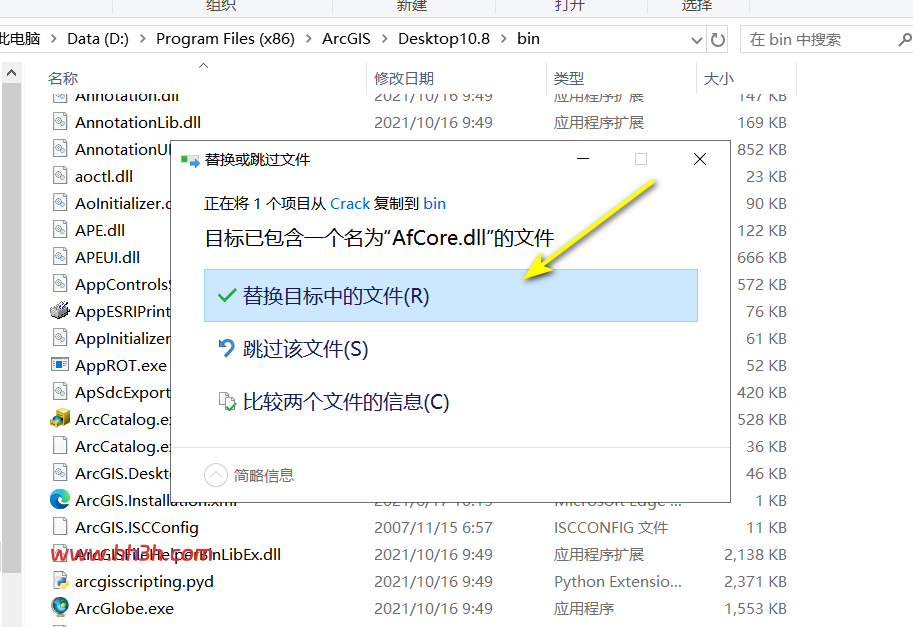This screenshot has height=627, width=913.
Task: Select AppInitializer file icon
Action: [x=60, y=338]
